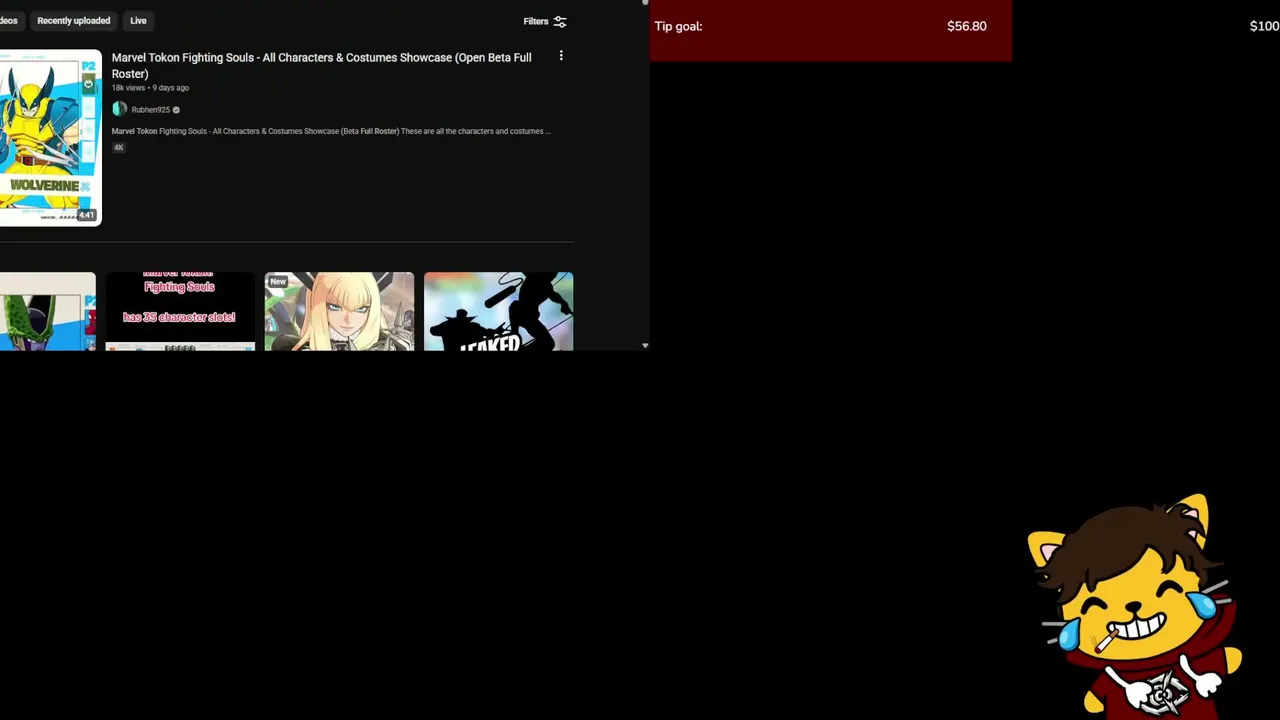The image size is (1280, 720).
Task: Open the blonde character short thumbnail
Action: [x=339, y=311]
